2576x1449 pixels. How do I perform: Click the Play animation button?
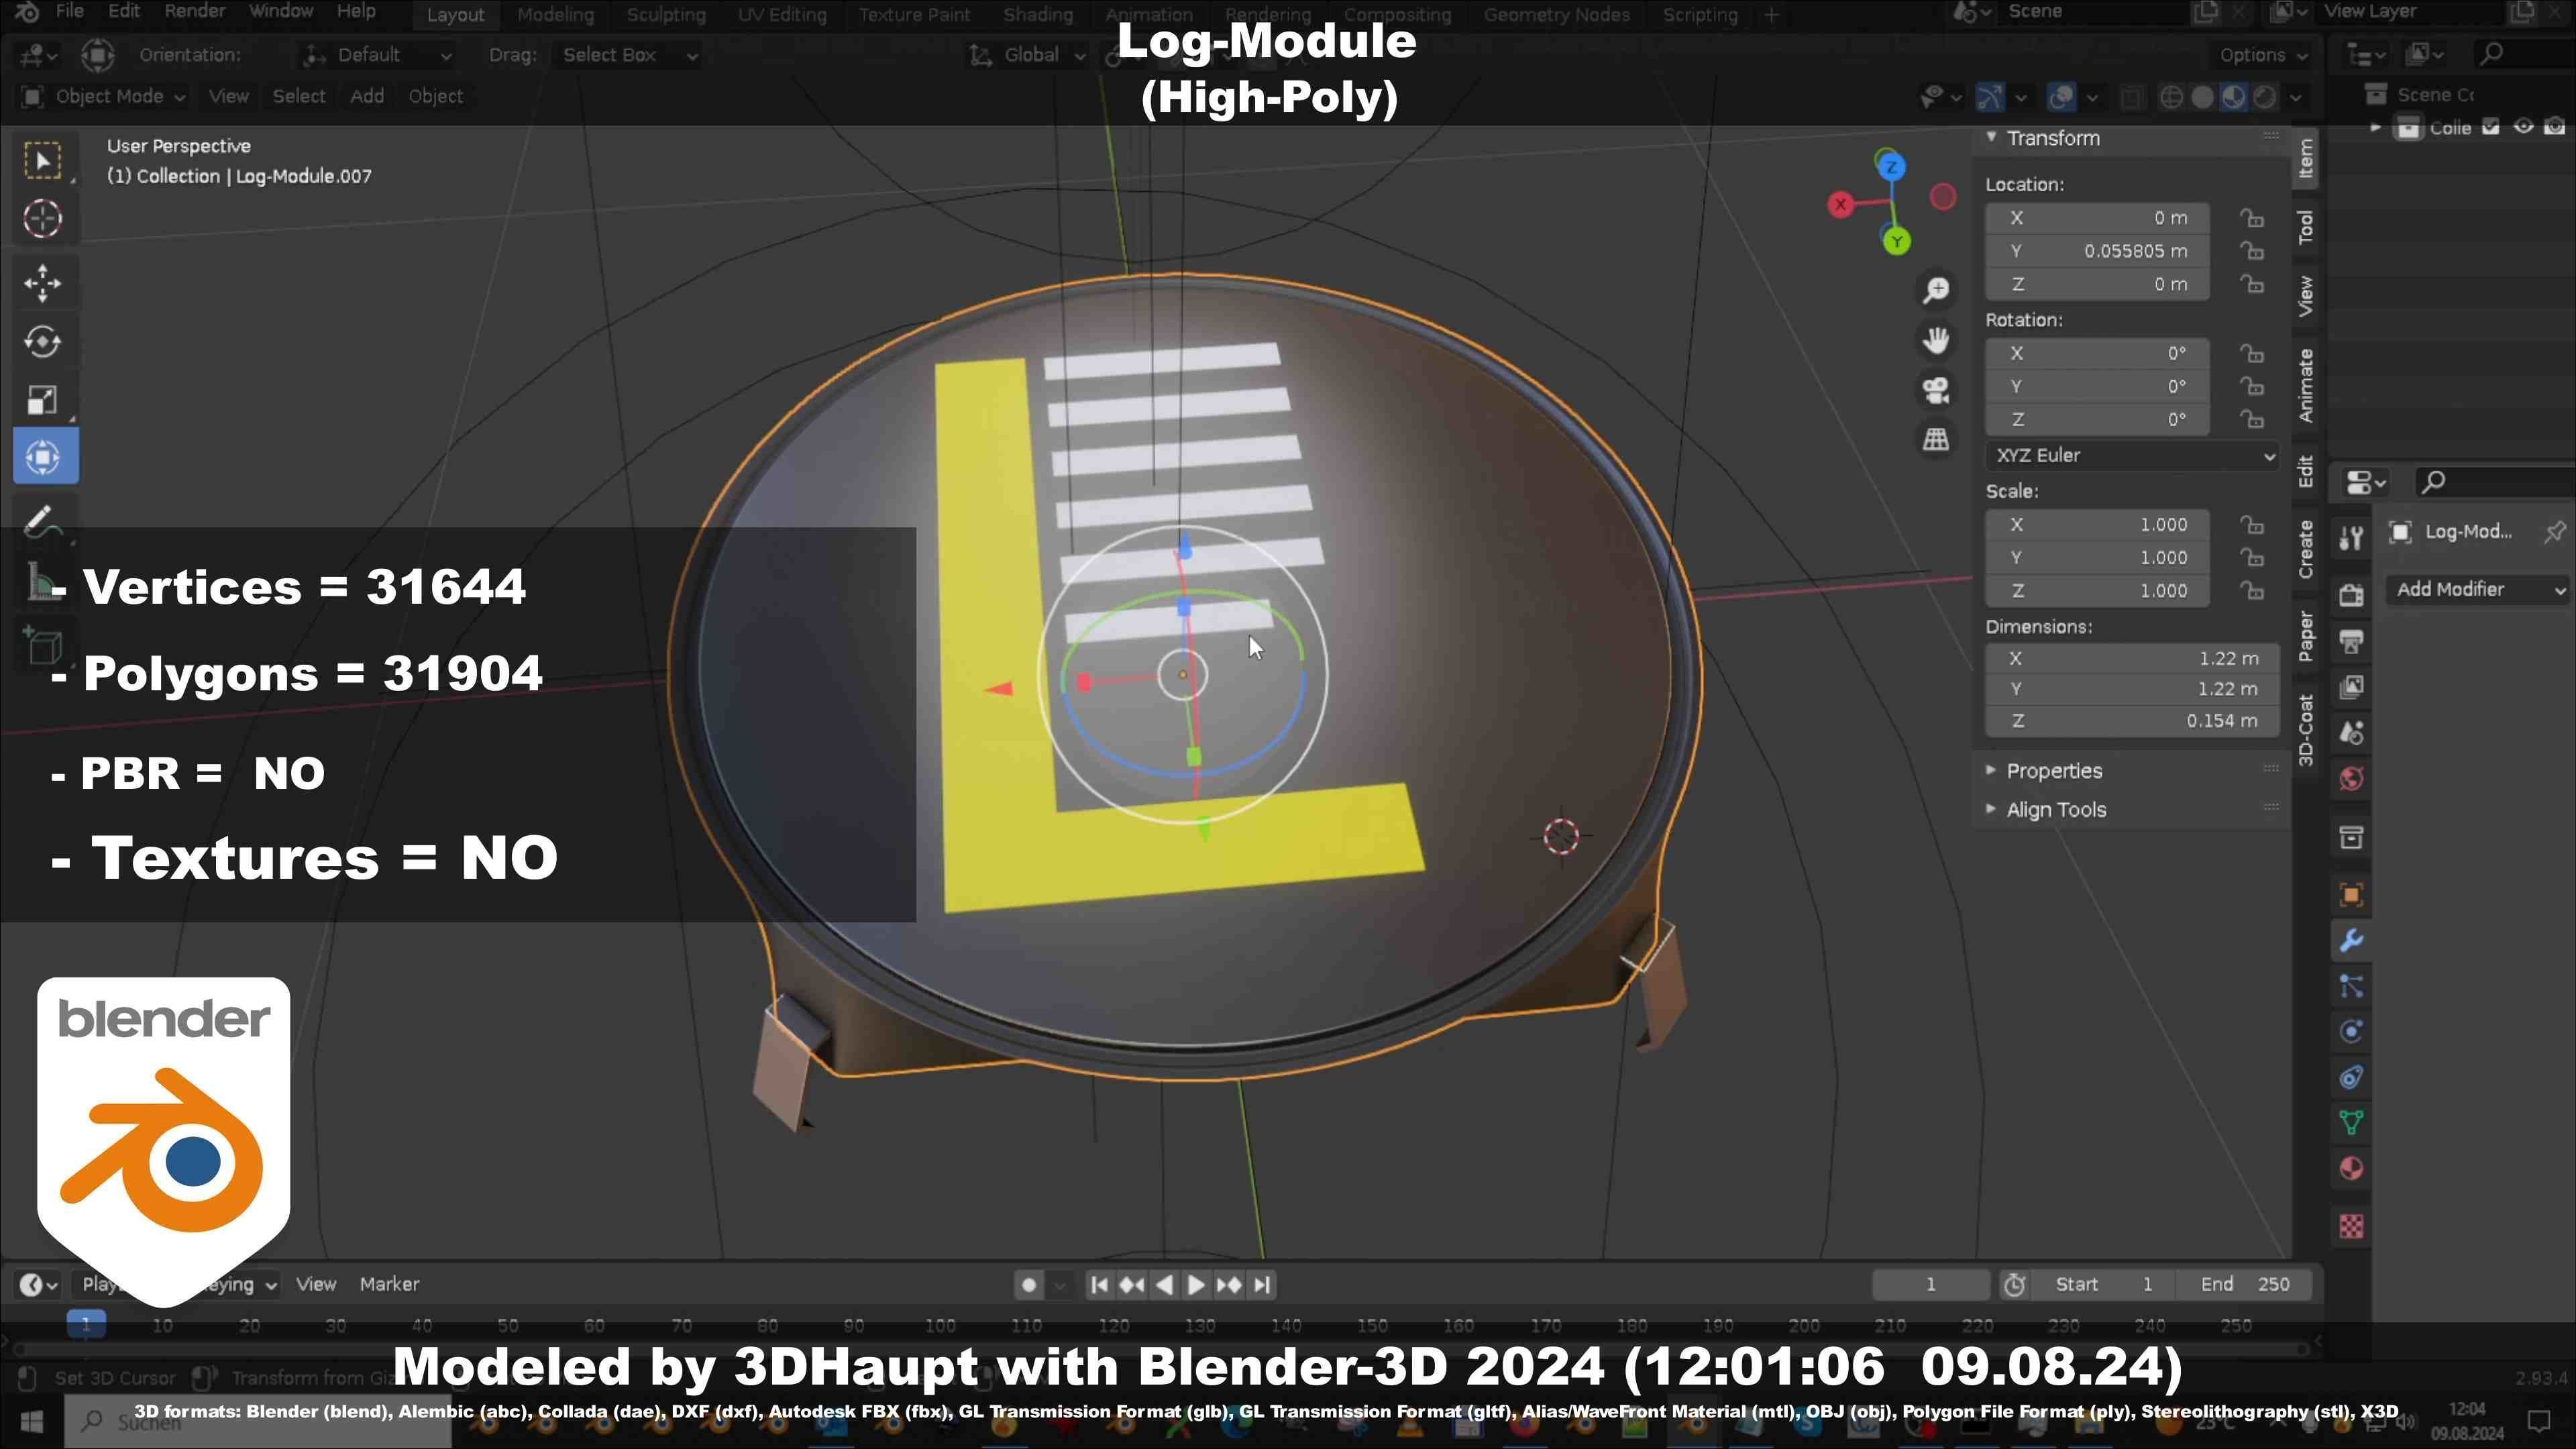(x=1196, y=1285)
